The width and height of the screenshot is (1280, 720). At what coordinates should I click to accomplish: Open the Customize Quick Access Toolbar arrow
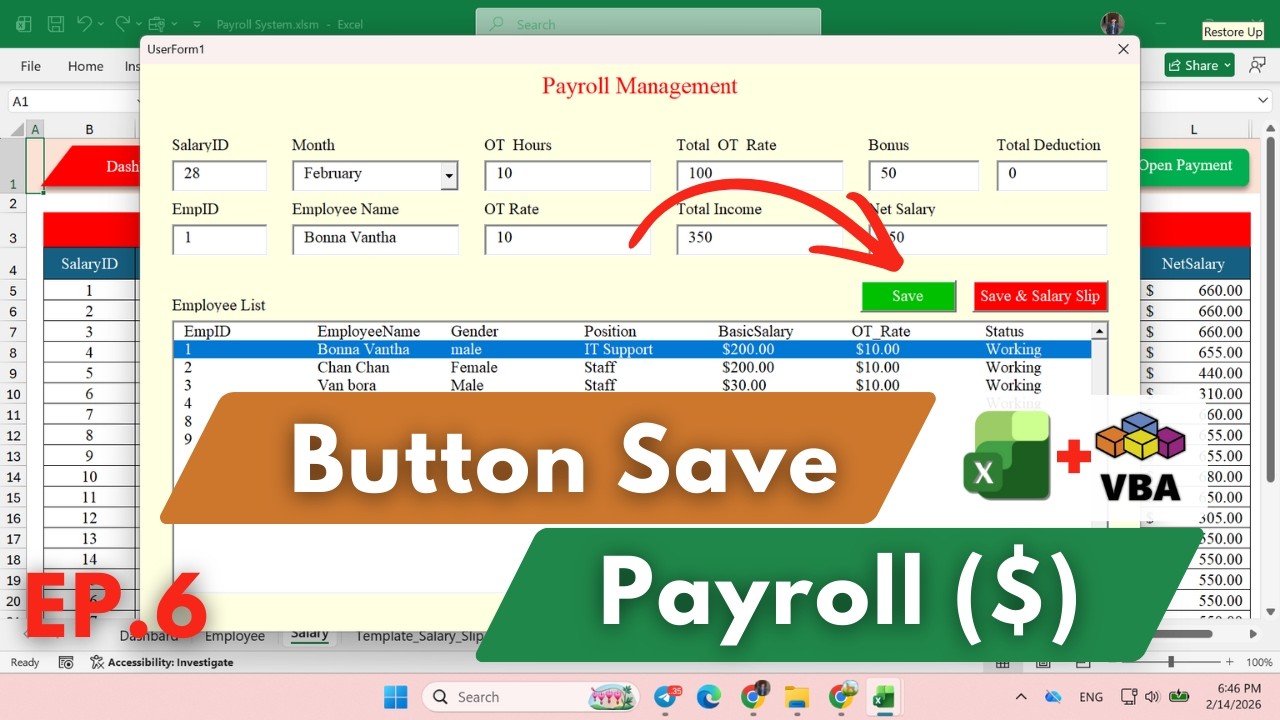click(195, 24)
